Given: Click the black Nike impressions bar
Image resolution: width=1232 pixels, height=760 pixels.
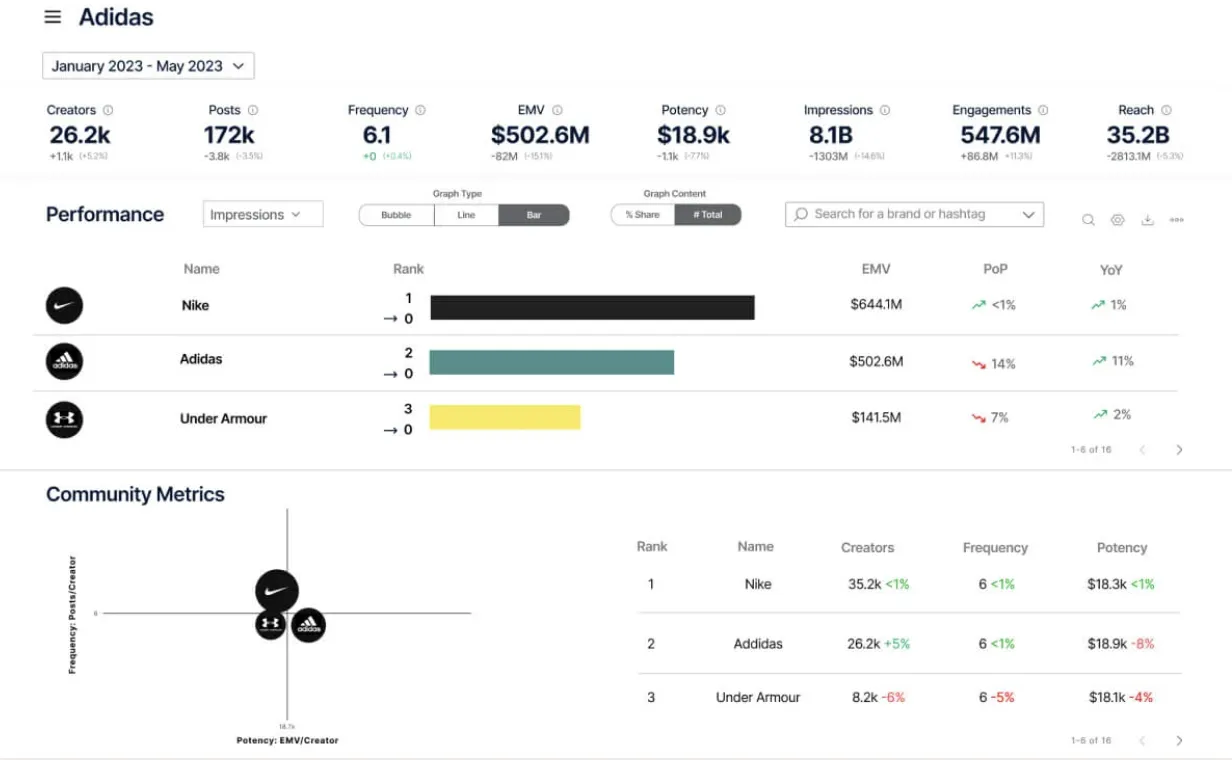Looking at the screenshot, I should tap(592, 307).
